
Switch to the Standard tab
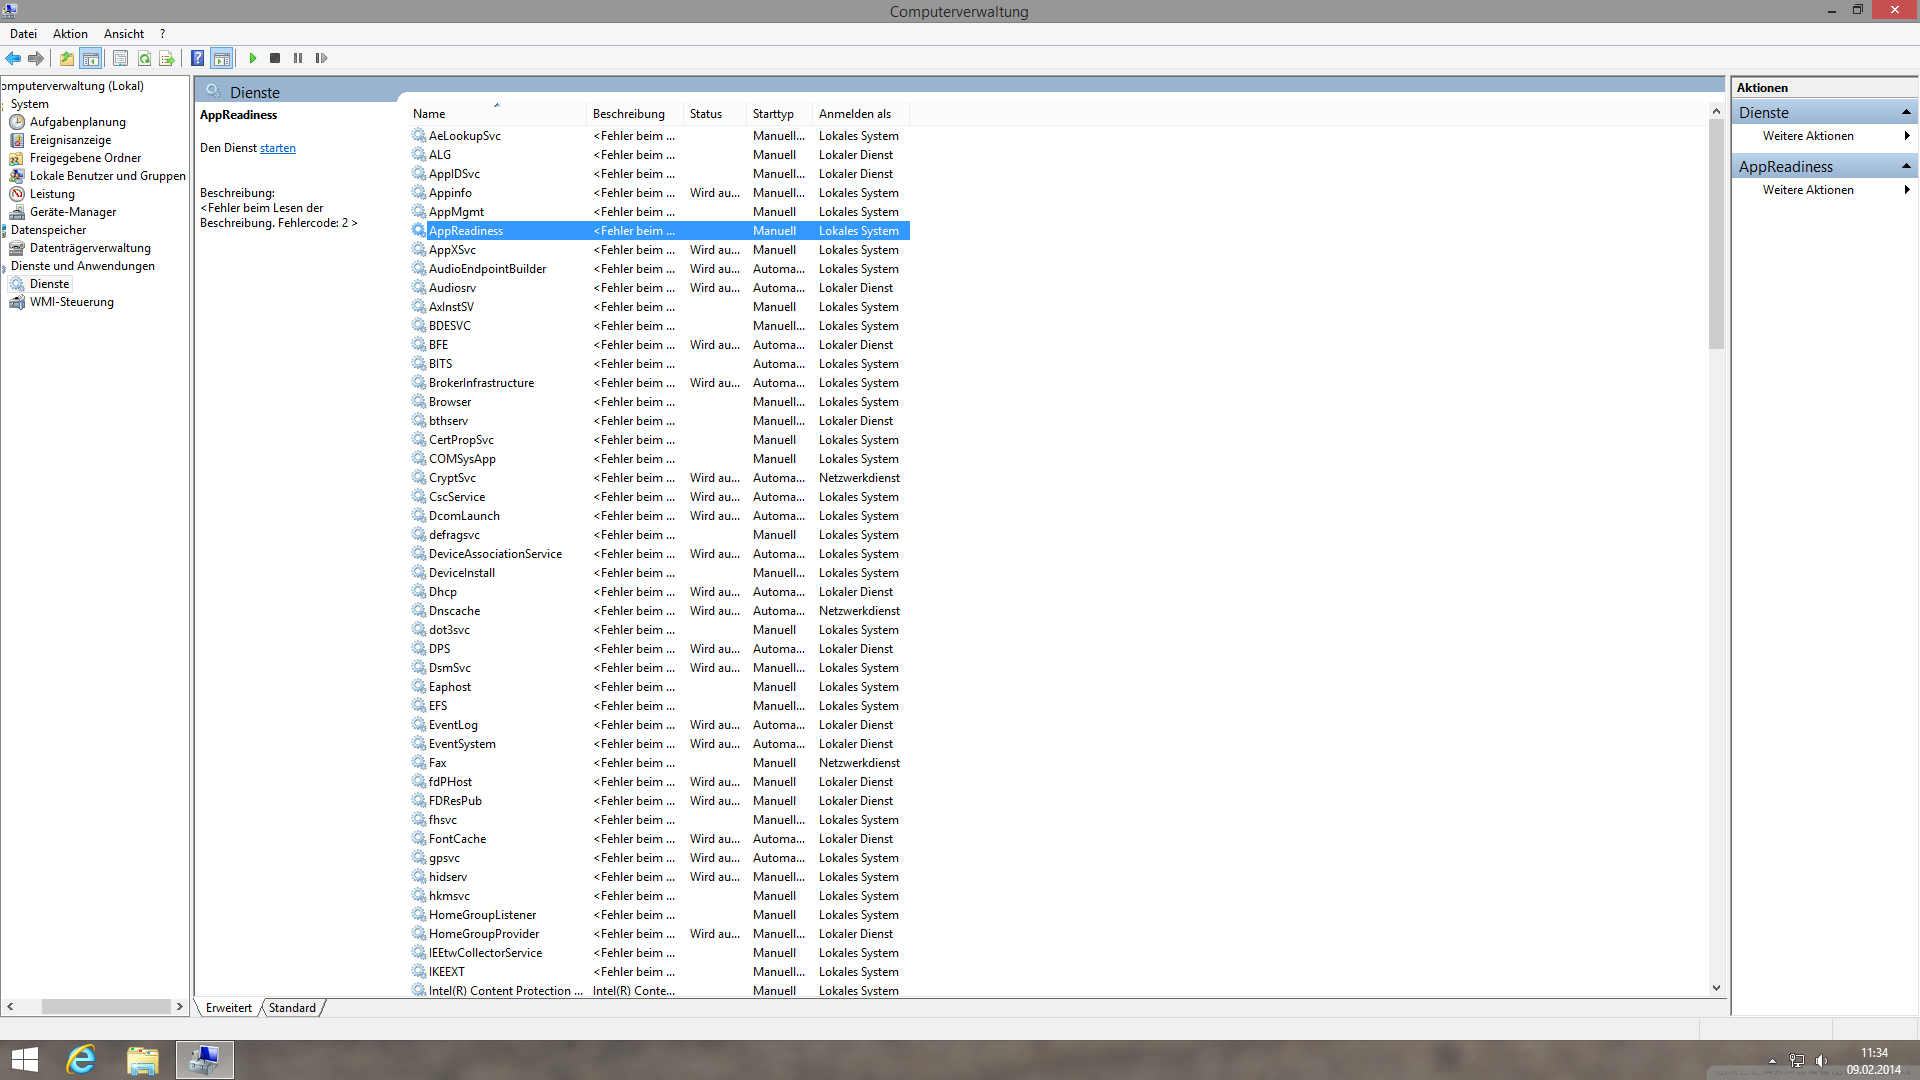point(292,1008)
